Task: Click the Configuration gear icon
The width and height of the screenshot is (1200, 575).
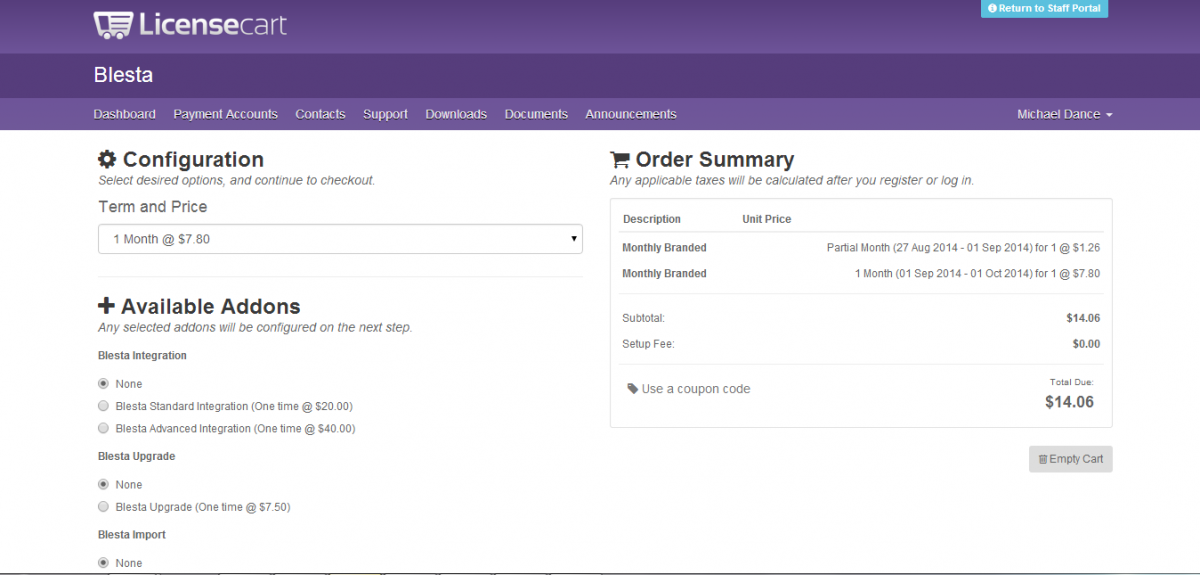Action: point(107,160)
